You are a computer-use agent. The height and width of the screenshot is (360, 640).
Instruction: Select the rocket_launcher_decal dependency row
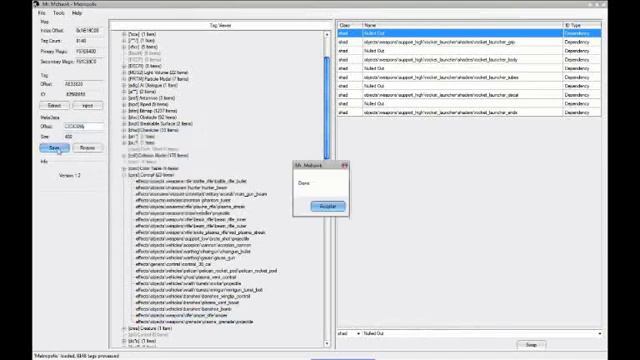[x=469, y=95]
